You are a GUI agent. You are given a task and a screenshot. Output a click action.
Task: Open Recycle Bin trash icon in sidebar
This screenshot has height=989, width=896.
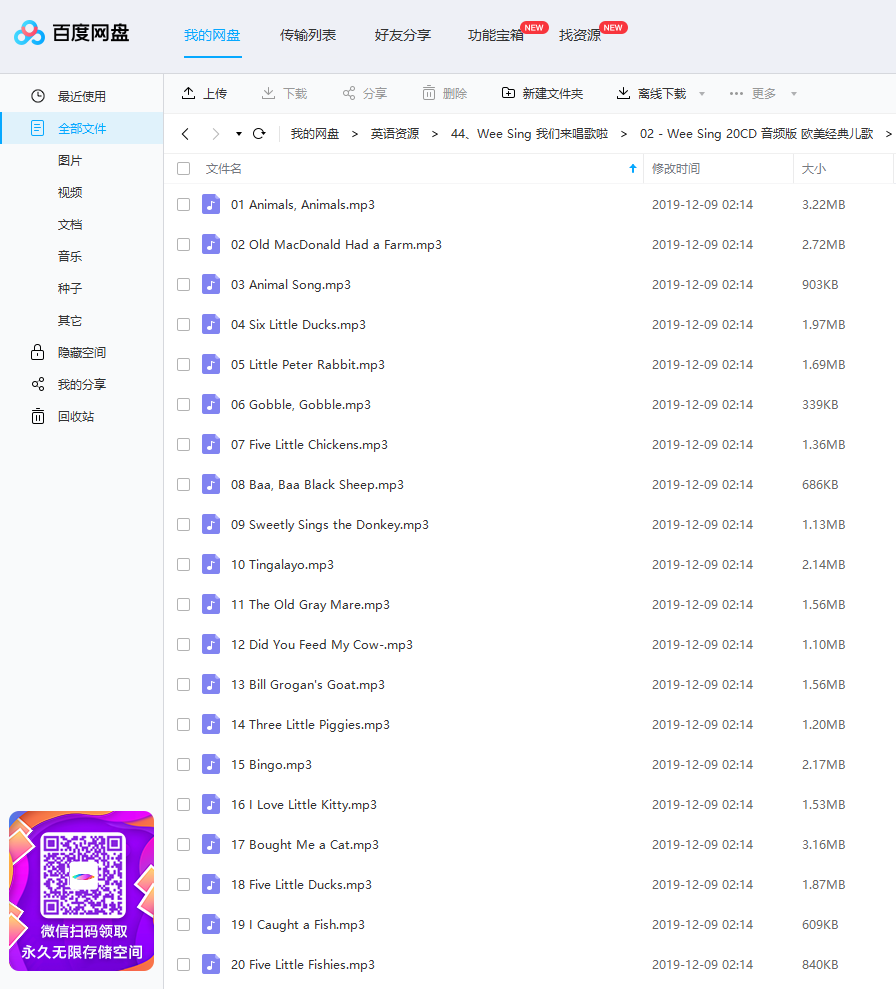point(38,416)
